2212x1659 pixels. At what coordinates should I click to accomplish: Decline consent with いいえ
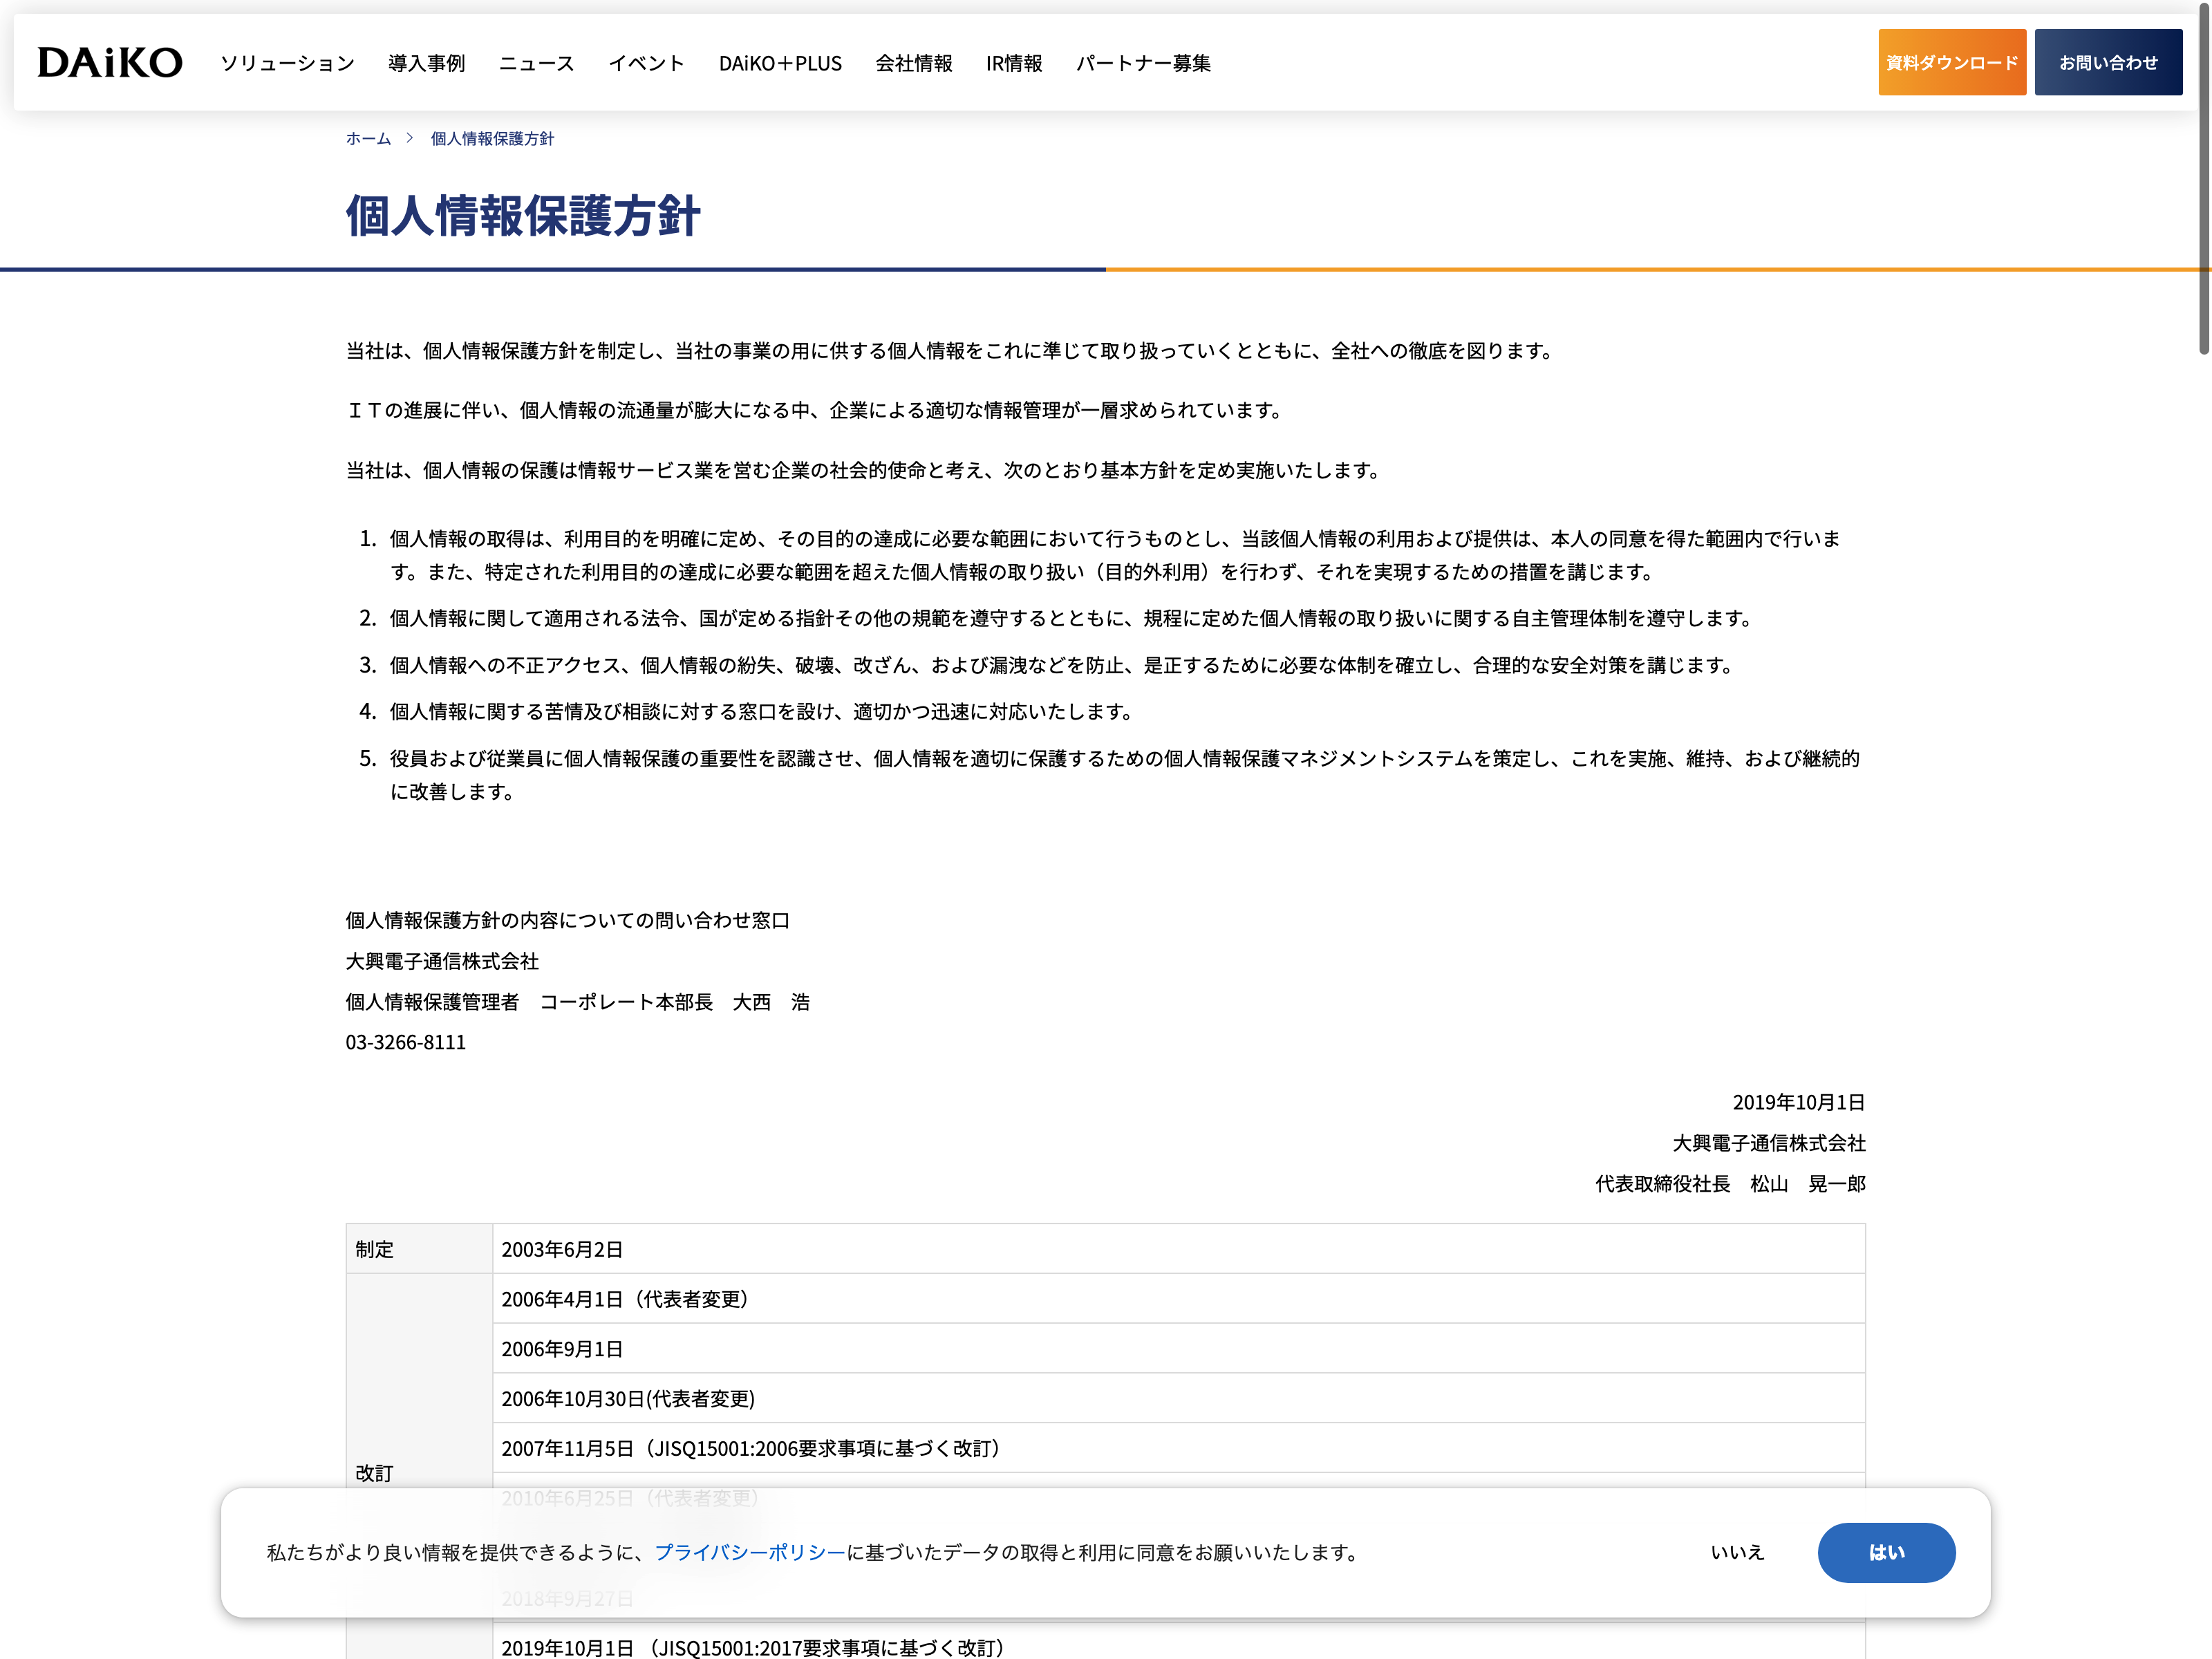tap(1737, 1552)
